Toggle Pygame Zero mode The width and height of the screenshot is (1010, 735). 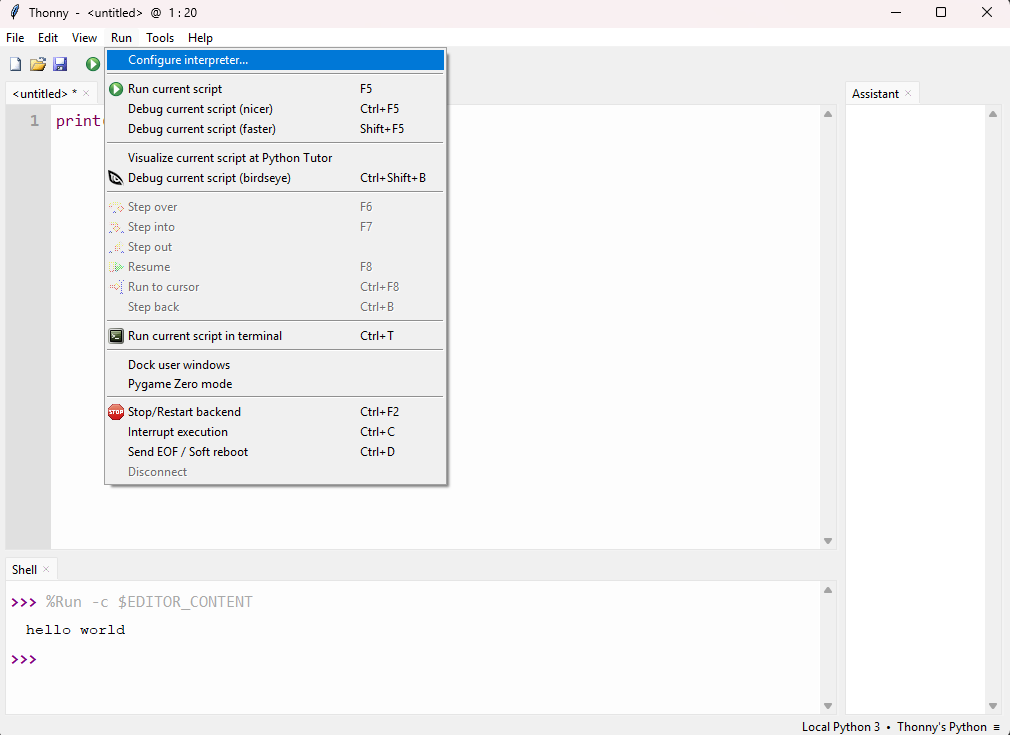276,384
